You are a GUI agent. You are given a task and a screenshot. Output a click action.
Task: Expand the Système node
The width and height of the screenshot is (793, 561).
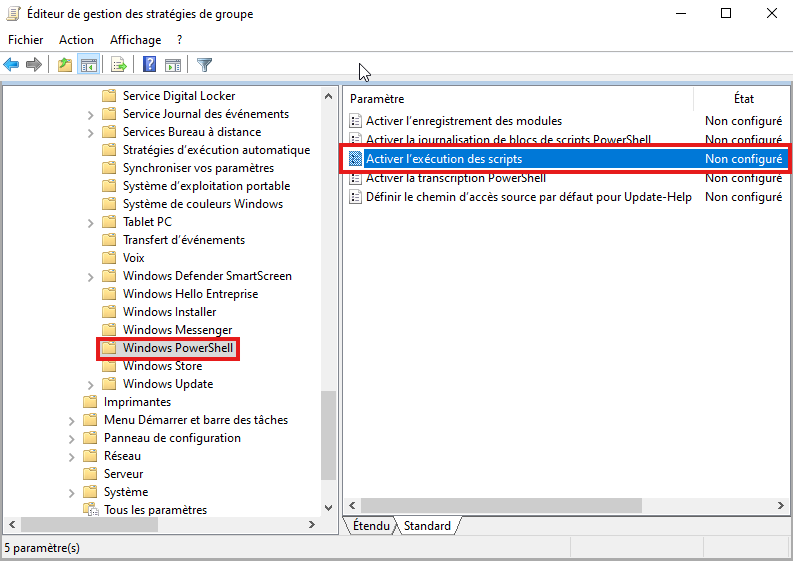coord(71,493)
